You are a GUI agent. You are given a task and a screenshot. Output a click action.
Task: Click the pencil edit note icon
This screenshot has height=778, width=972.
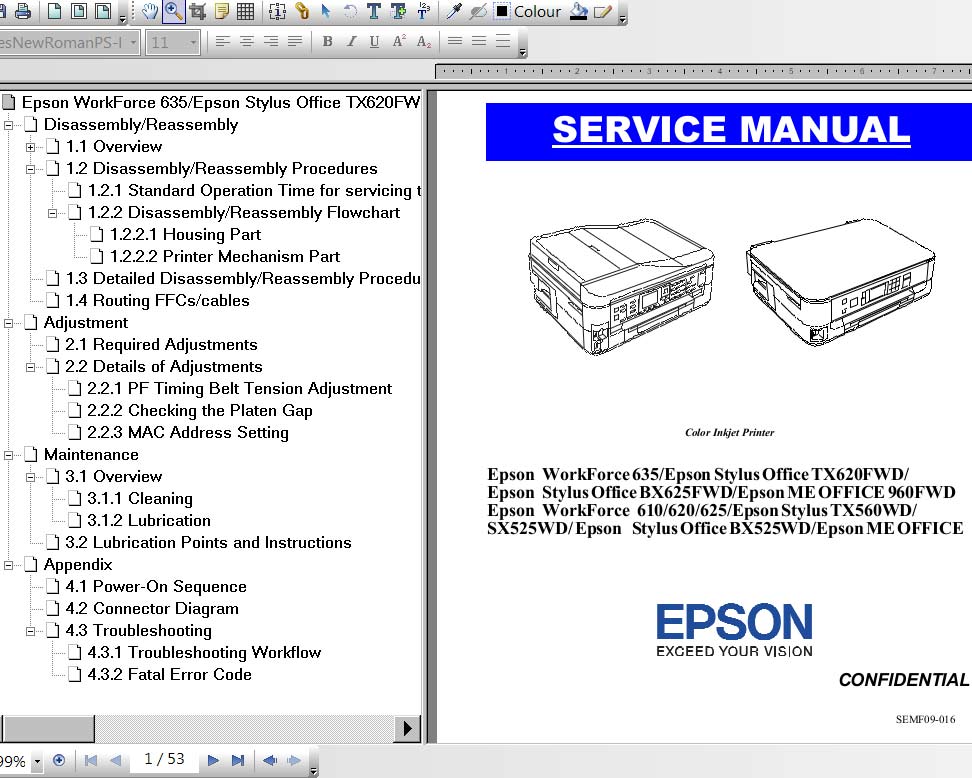[x=603, y=11]
